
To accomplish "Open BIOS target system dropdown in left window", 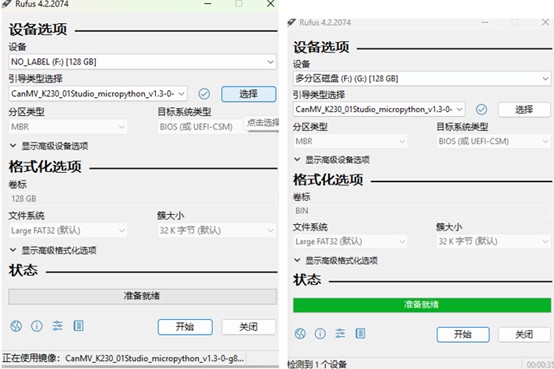I will tap(201, 127).
